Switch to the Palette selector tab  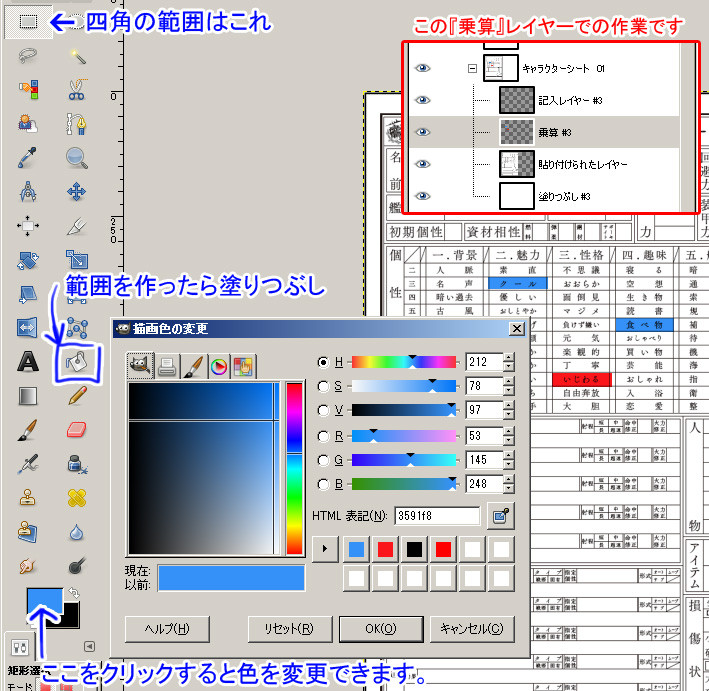244,366
